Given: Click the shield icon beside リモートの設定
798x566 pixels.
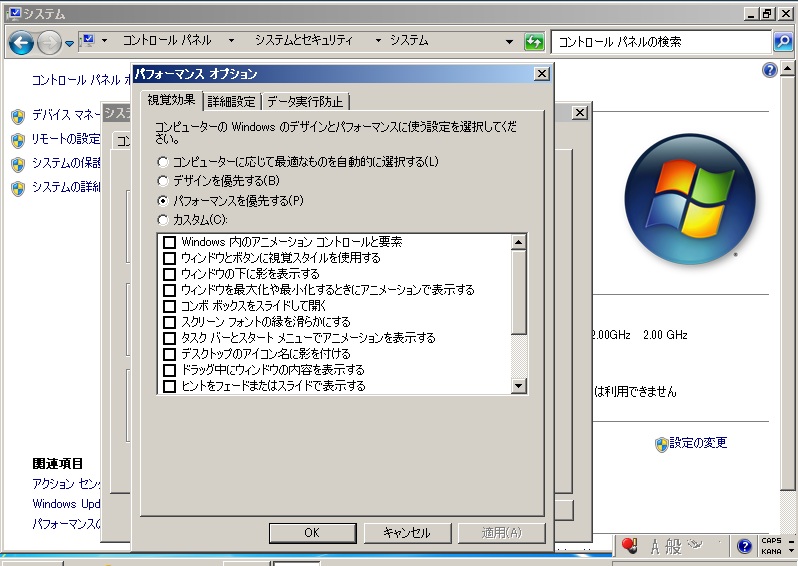Looking at the screenshot, I should [x=17, y=139].
